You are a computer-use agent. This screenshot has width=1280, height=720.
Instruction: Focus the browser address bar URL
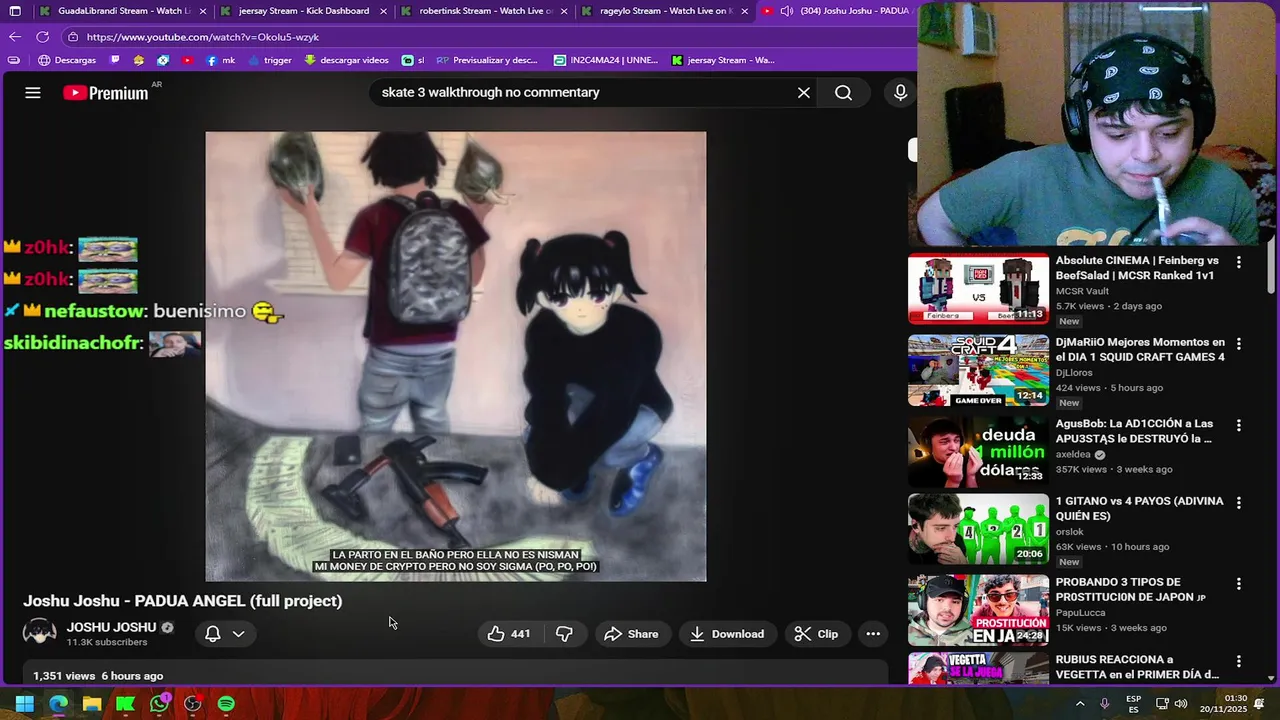pyautogui.click(x=203, y=37)
